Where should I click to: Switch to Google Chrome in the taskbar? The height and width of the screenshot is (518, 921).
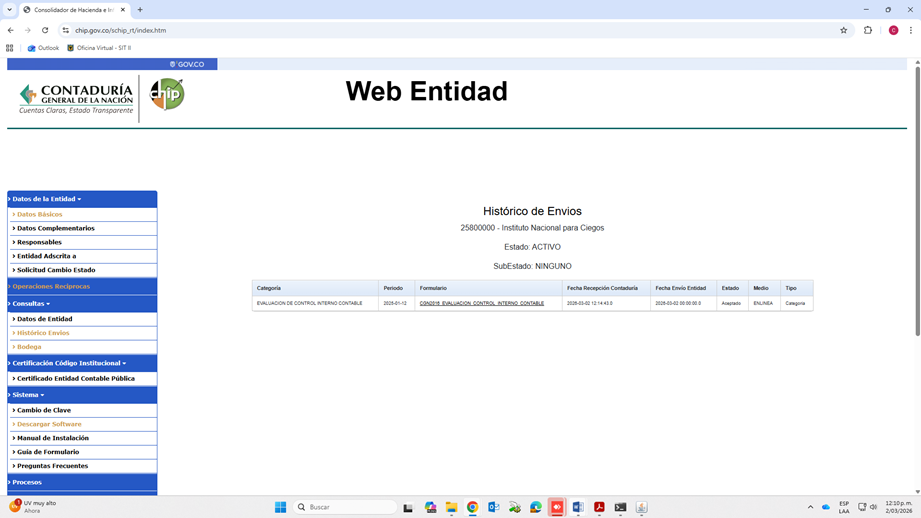coord(472,507)
